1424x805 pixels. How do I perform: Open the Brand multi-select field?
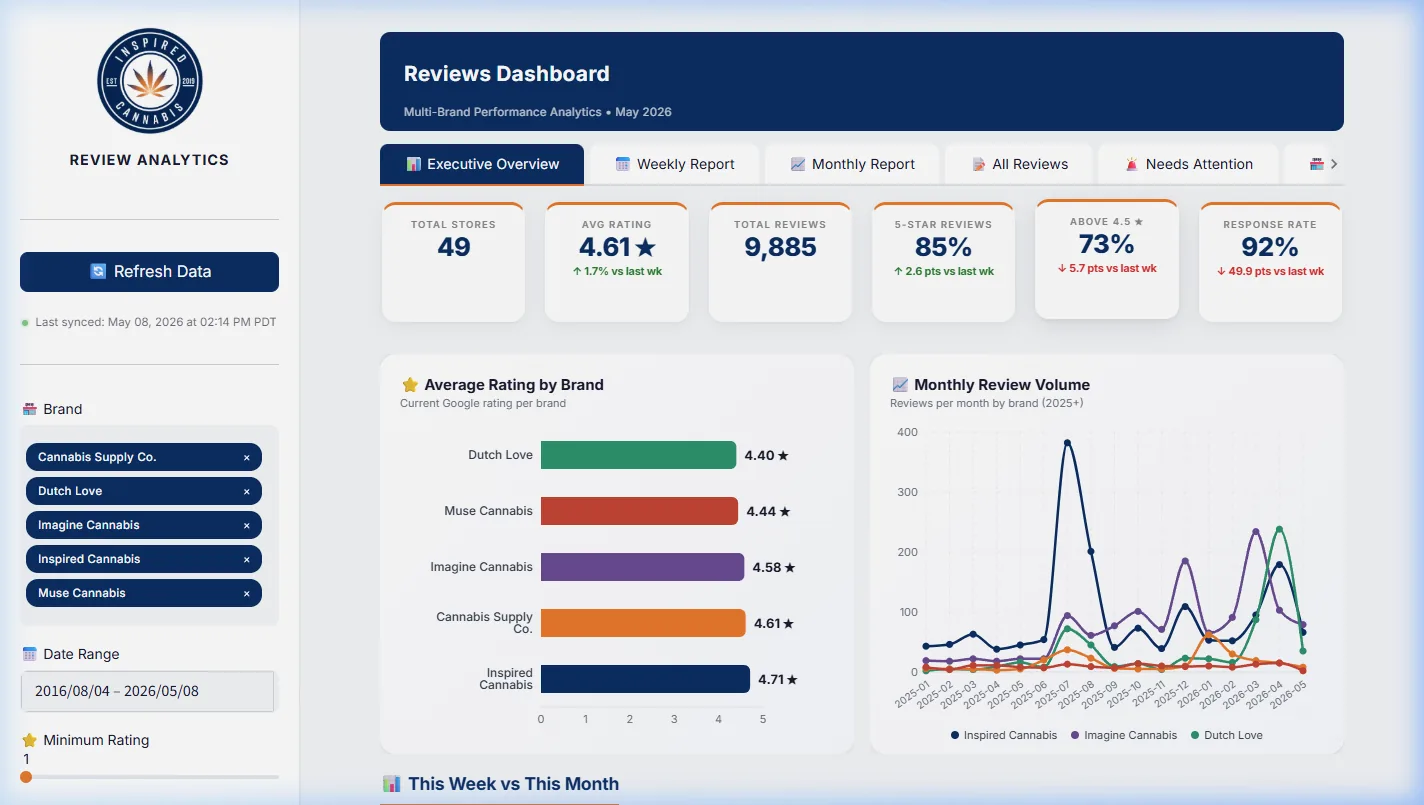149,526
